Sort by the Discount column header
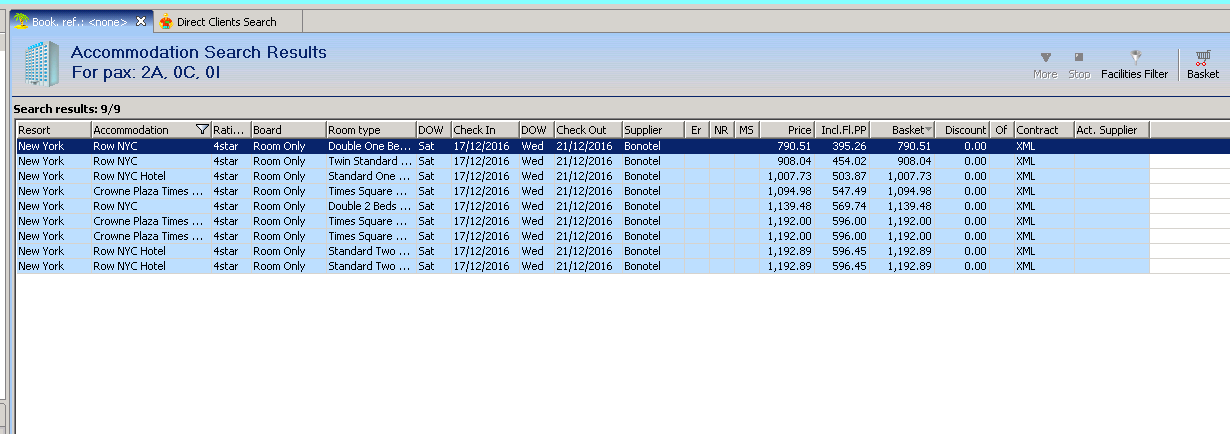The image size is (1230, 434). point(964,130)
